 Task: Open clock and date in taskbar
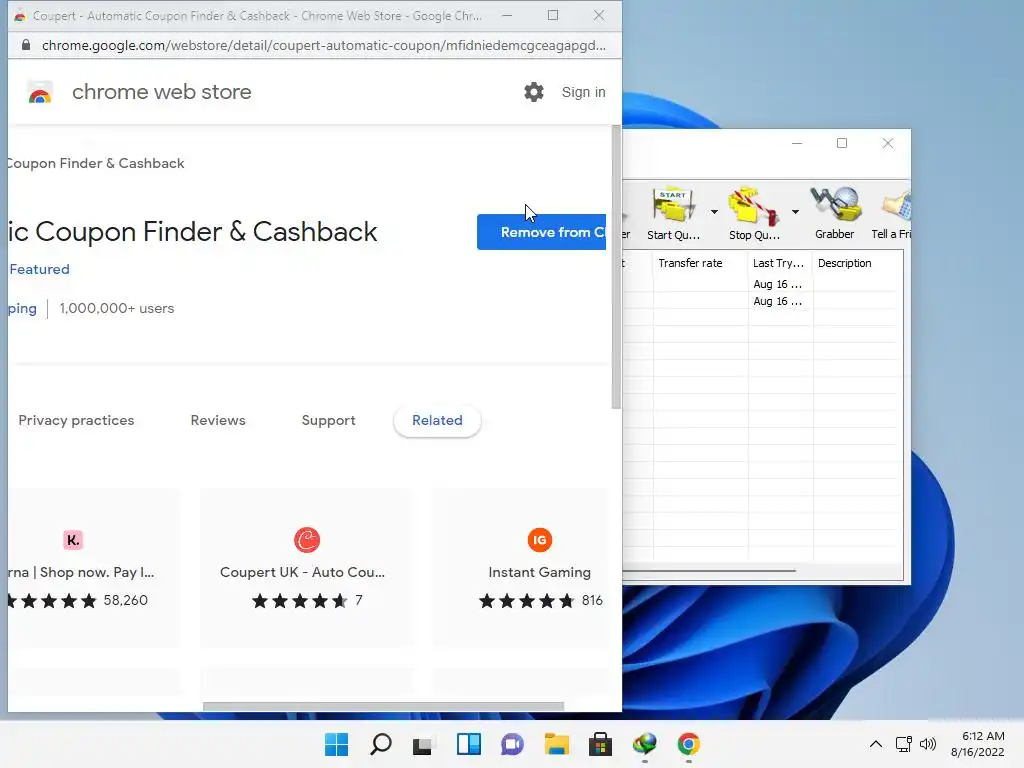(978, 744)
